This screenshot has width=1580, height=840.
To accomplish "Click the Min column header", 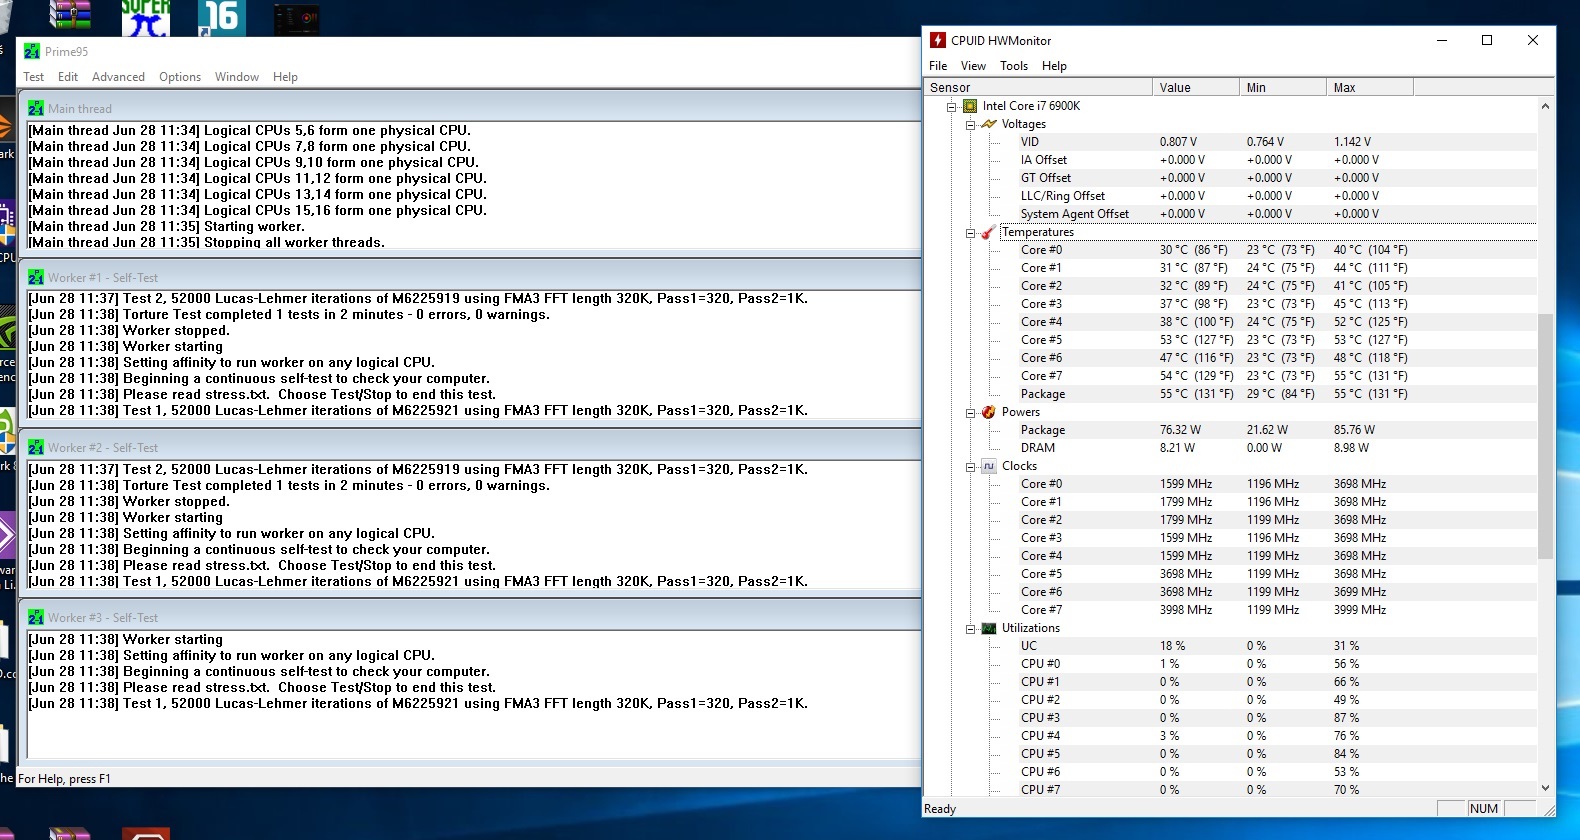I will coord(1283,87).
